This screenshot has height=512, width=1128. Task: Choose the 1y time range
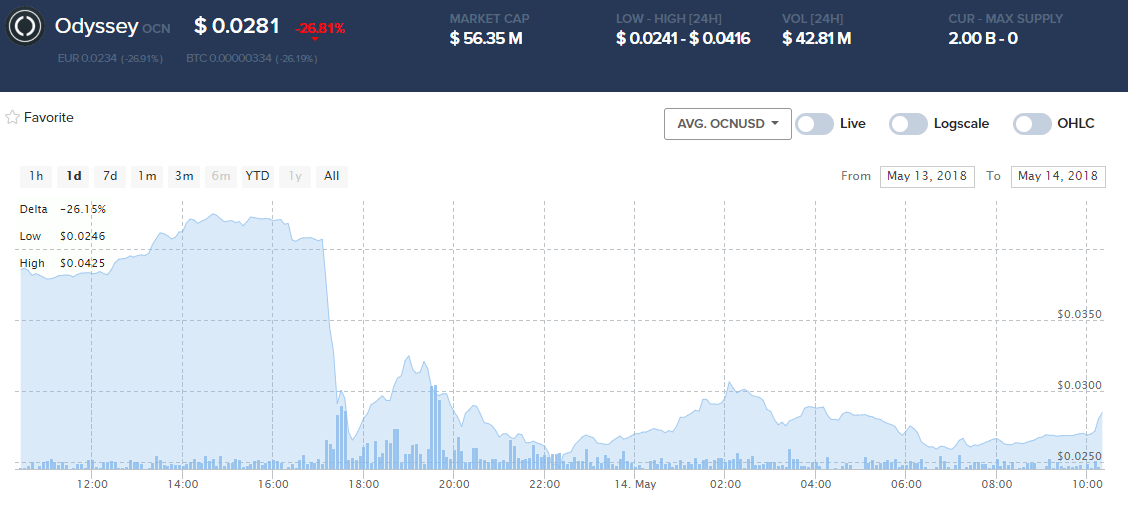click(x=295, y=176)
